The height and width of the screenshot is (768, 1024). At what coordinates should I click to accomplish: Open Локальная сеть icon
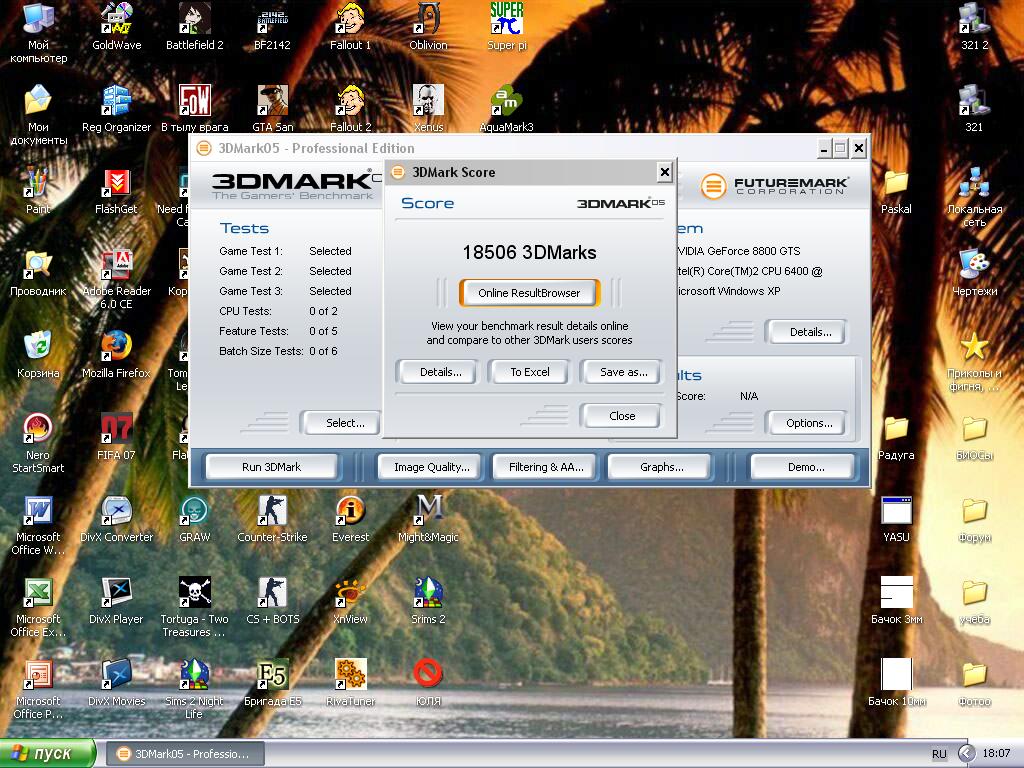coord(974,197)
